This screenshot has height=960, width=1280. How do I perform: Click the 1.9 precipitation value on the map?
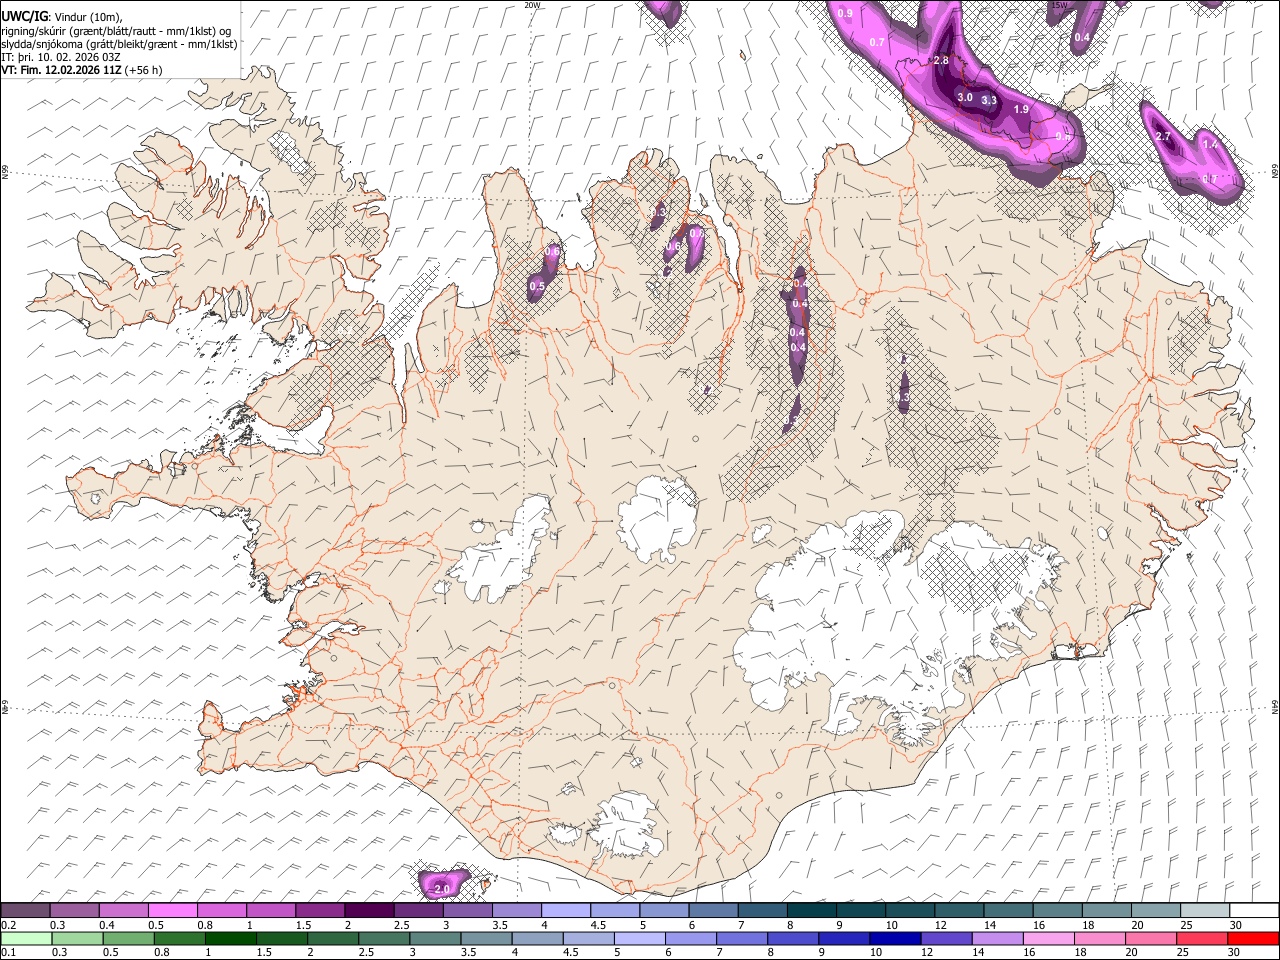tap(1021, 110)
